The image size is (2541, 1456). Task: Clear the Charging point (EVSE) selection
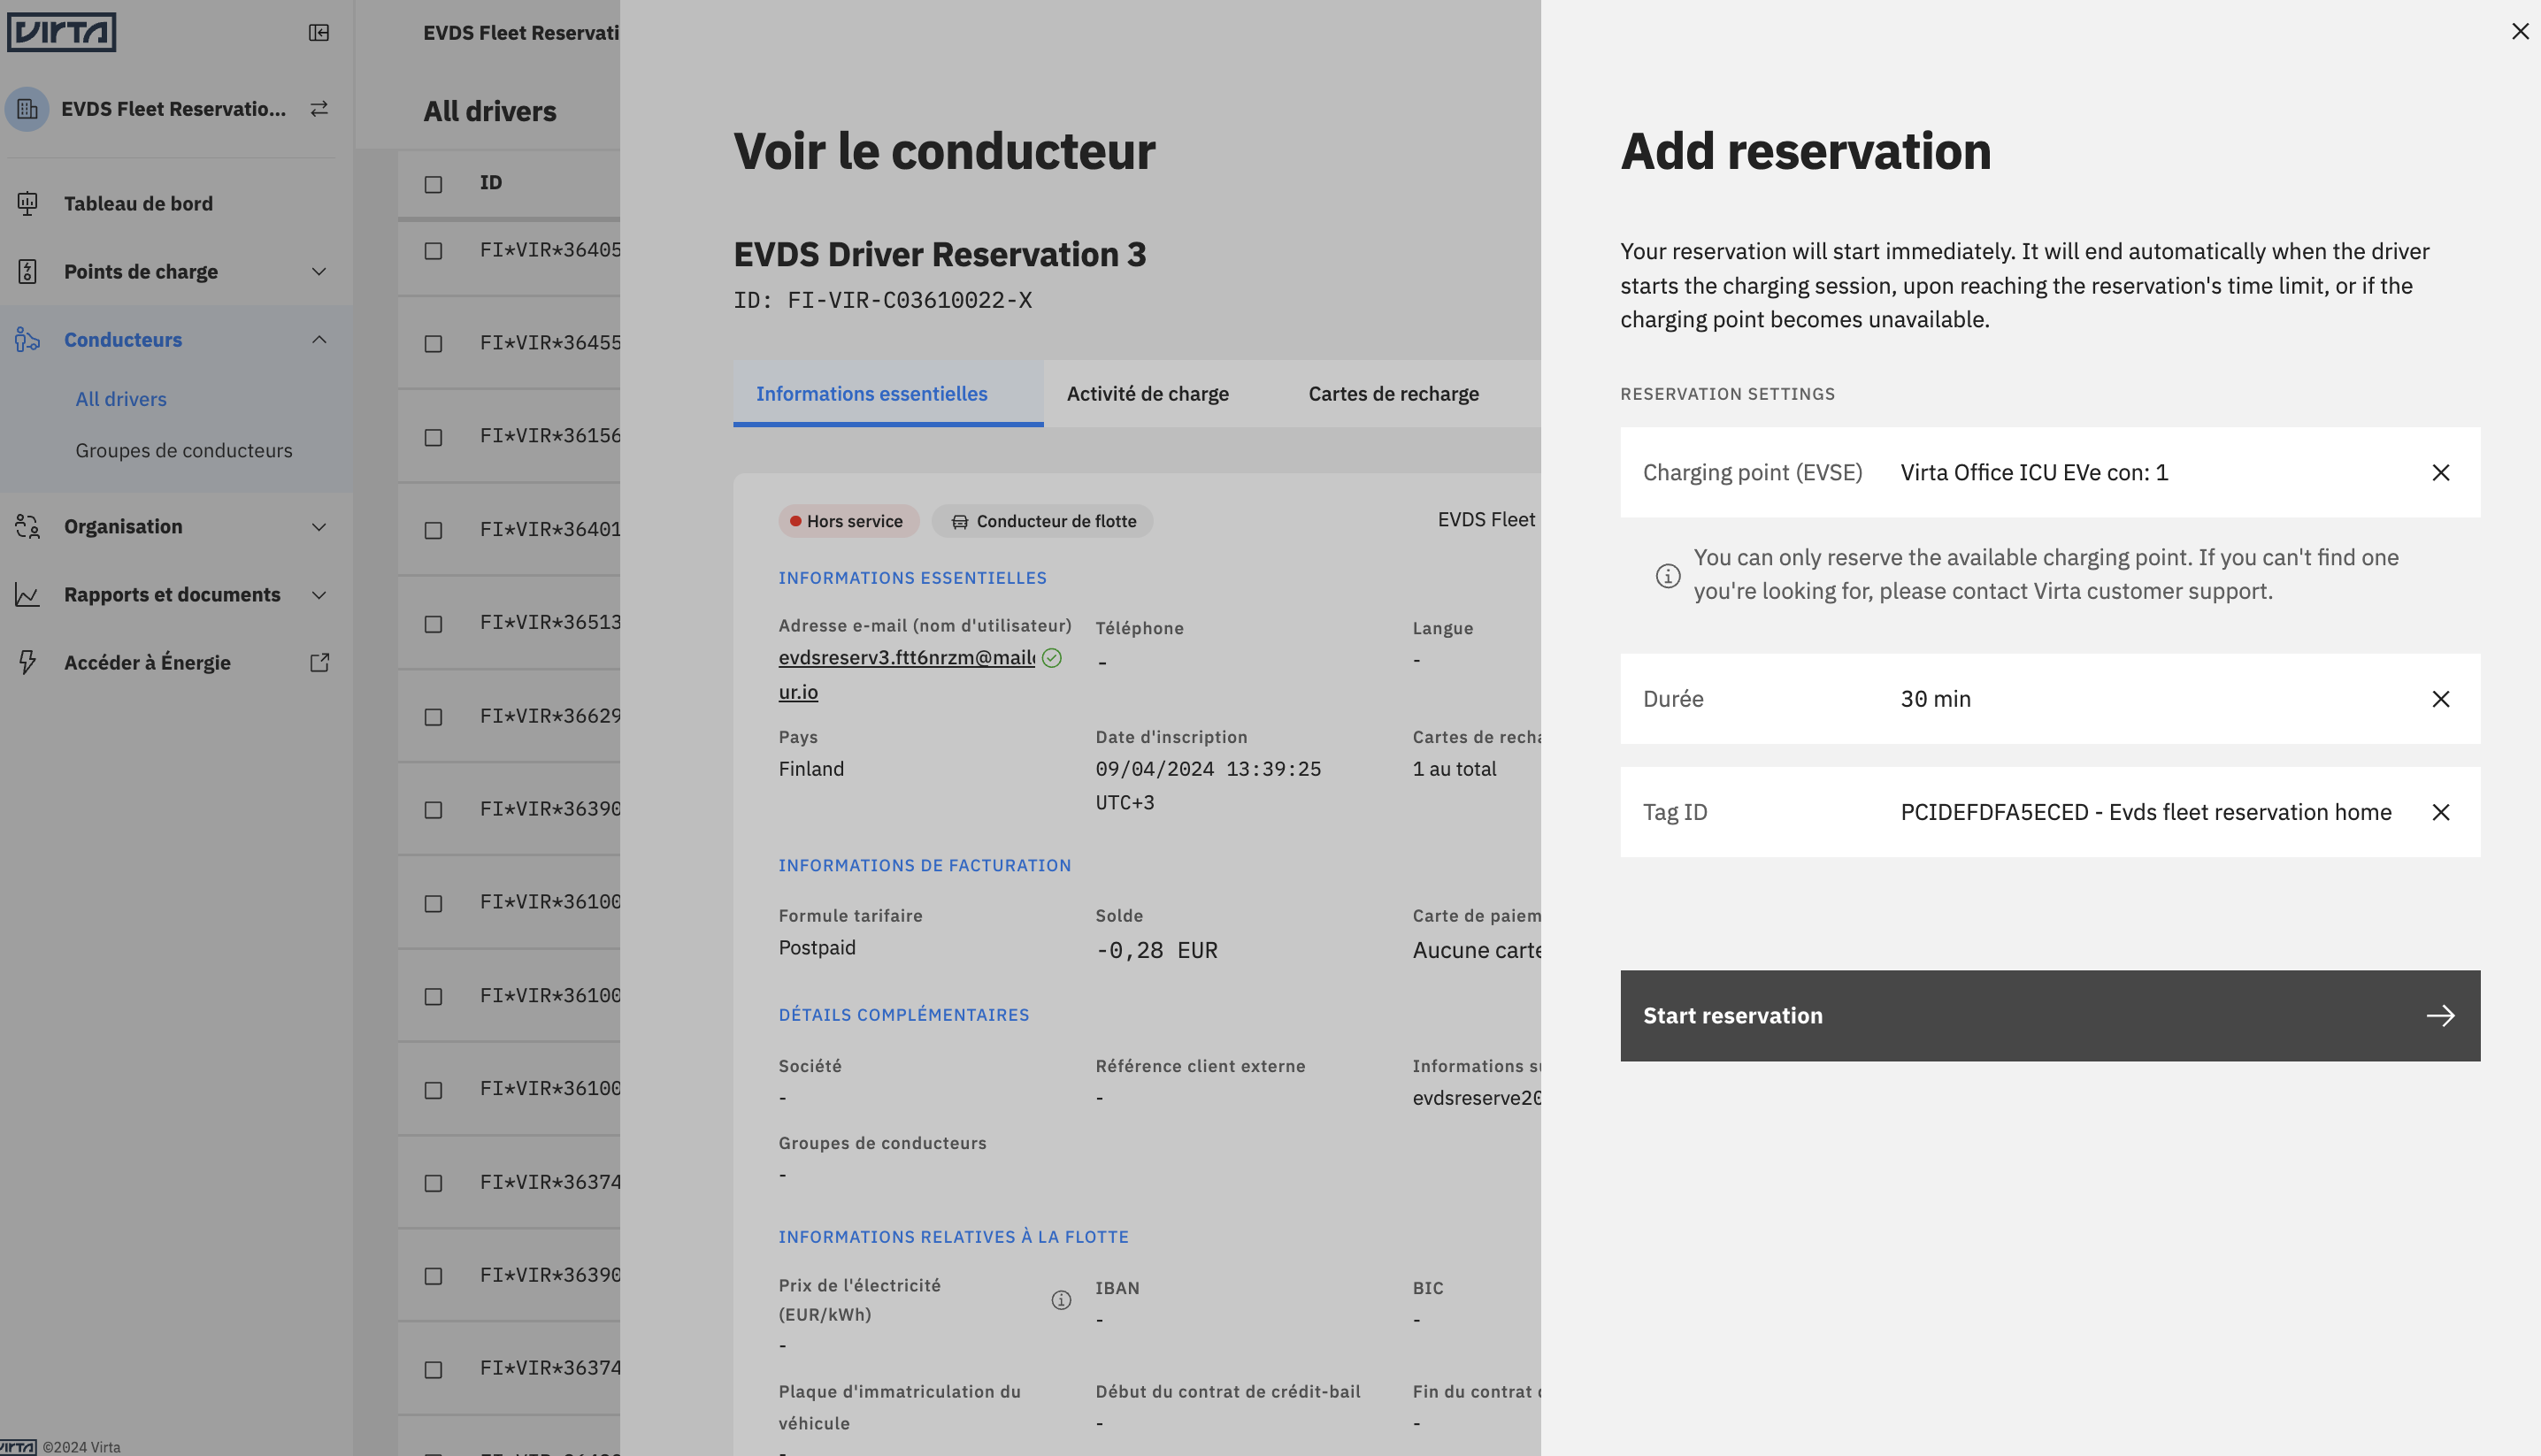2440,473
